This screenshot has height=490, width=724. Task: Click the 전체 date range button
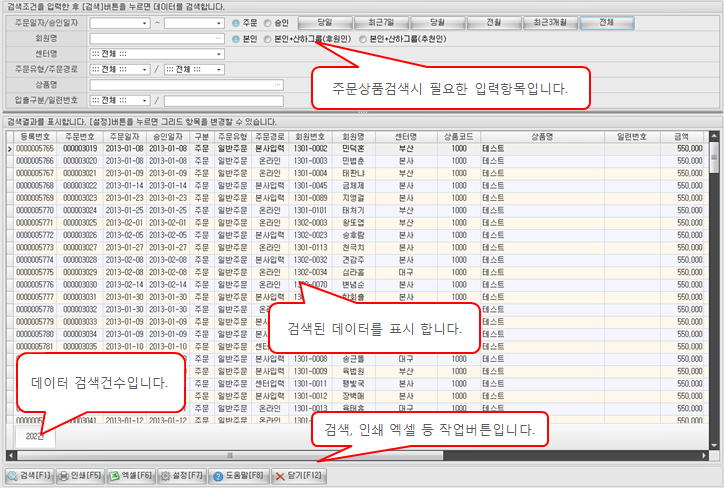tap(607, 23)
